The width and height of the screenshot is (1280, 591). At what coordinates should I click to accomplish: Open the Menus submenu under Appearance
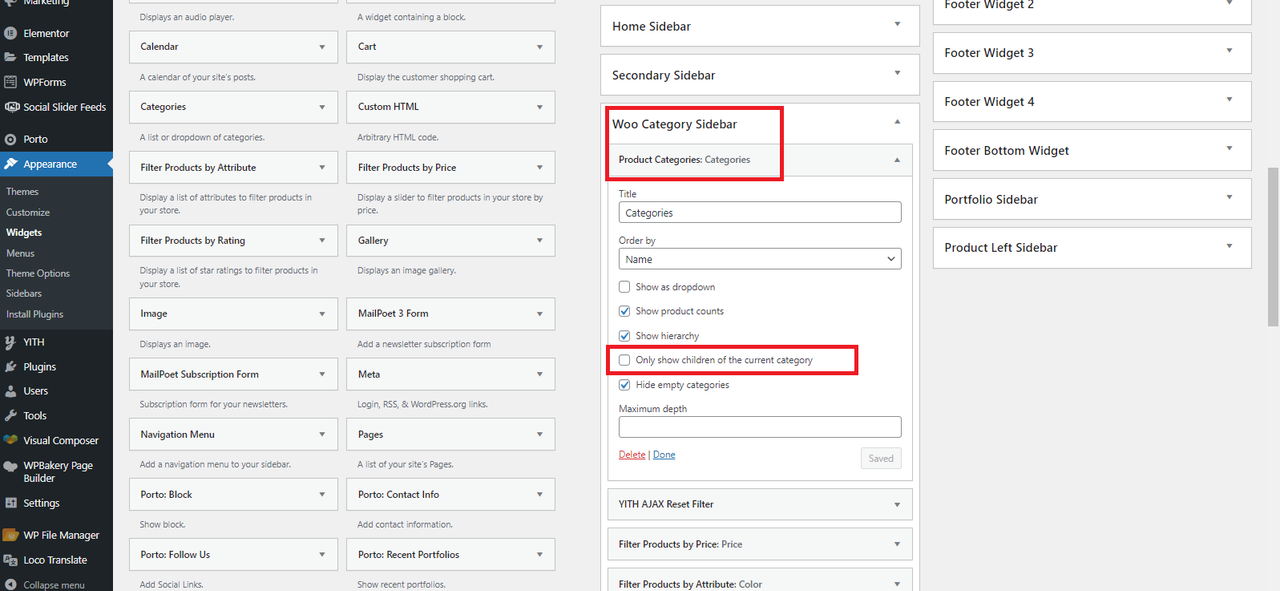pyautogui.click(x=20, y=253)
